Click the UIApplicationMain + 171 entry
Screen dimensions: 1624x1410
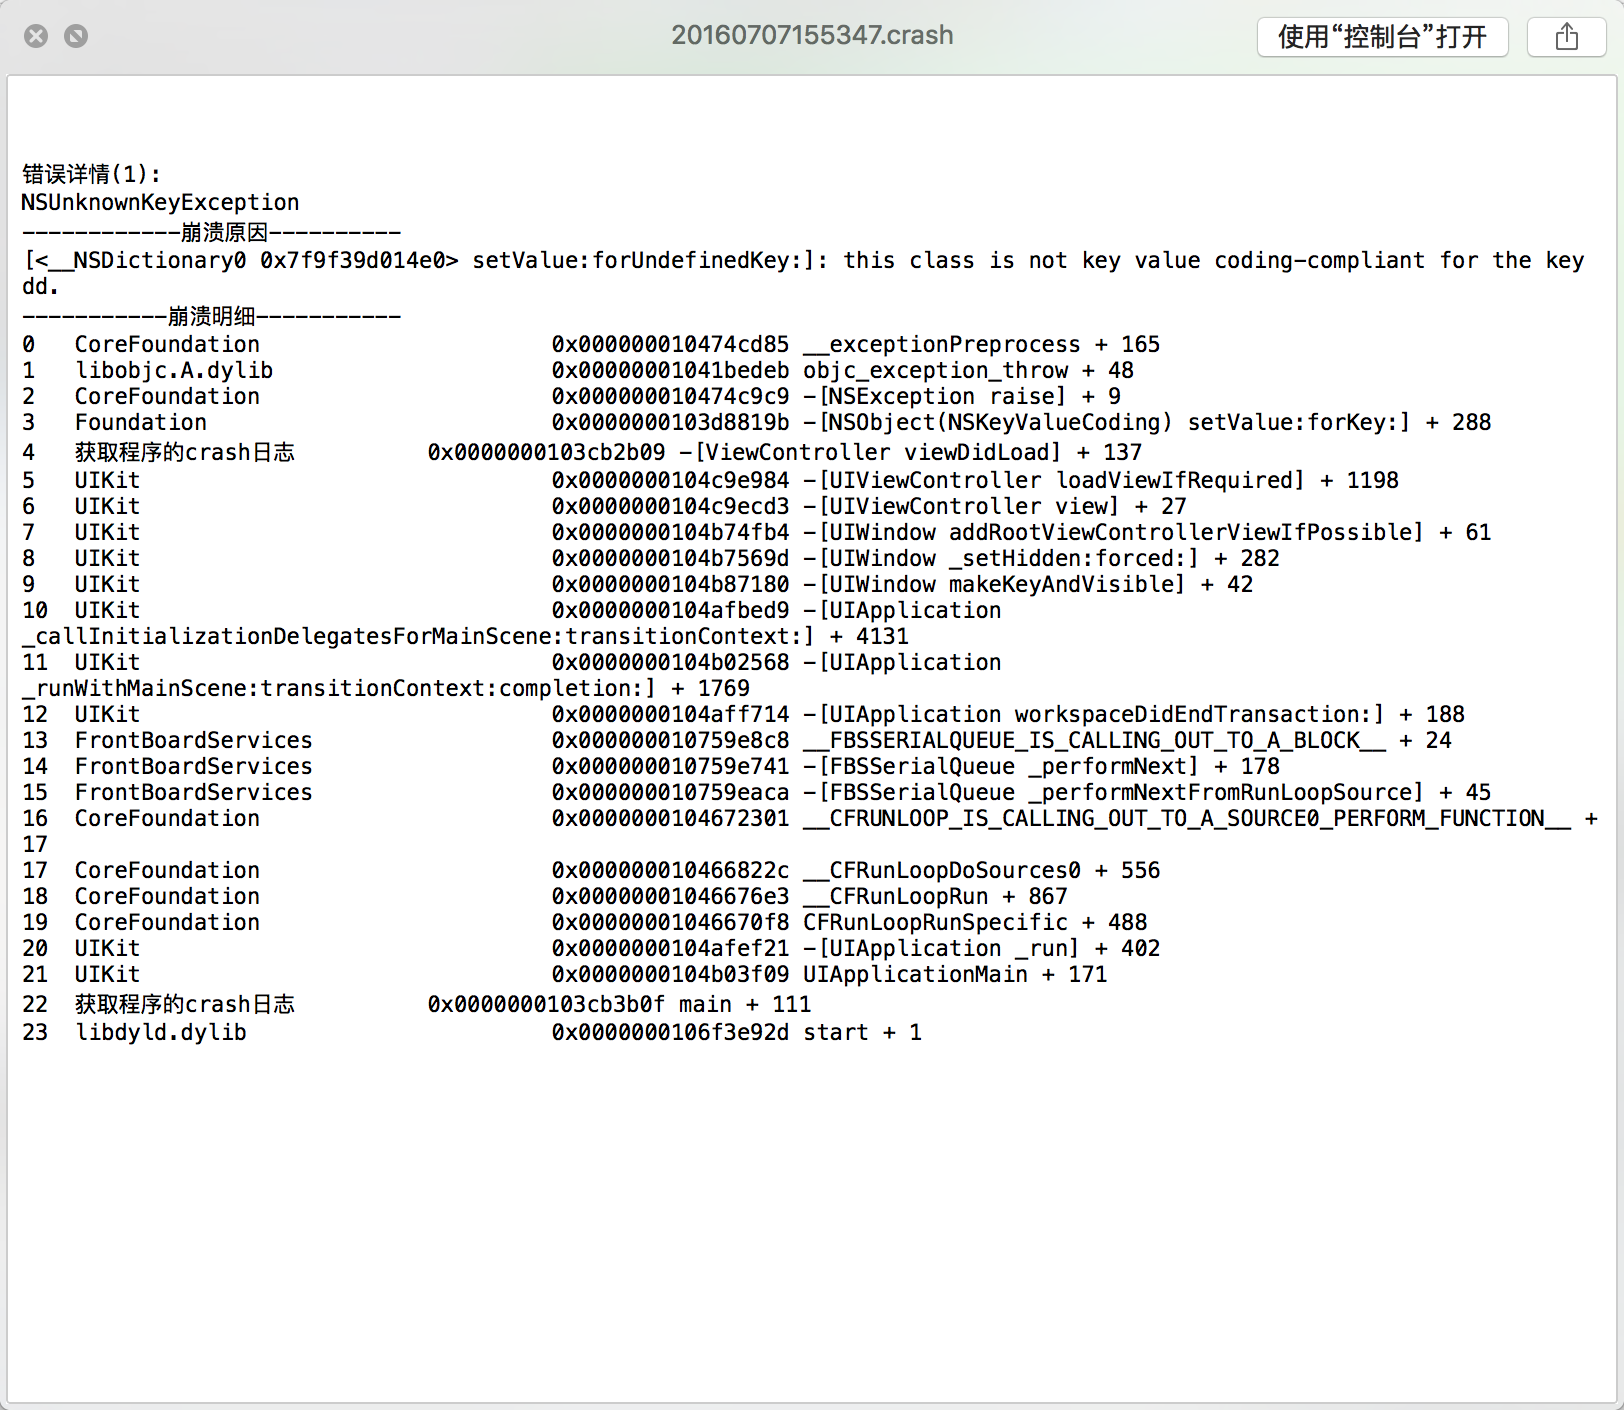coord(955,974)
